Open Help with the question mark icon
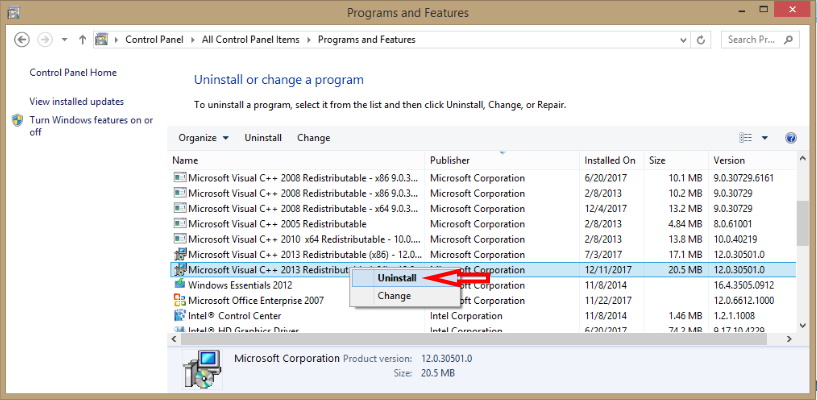 [790, 138]
